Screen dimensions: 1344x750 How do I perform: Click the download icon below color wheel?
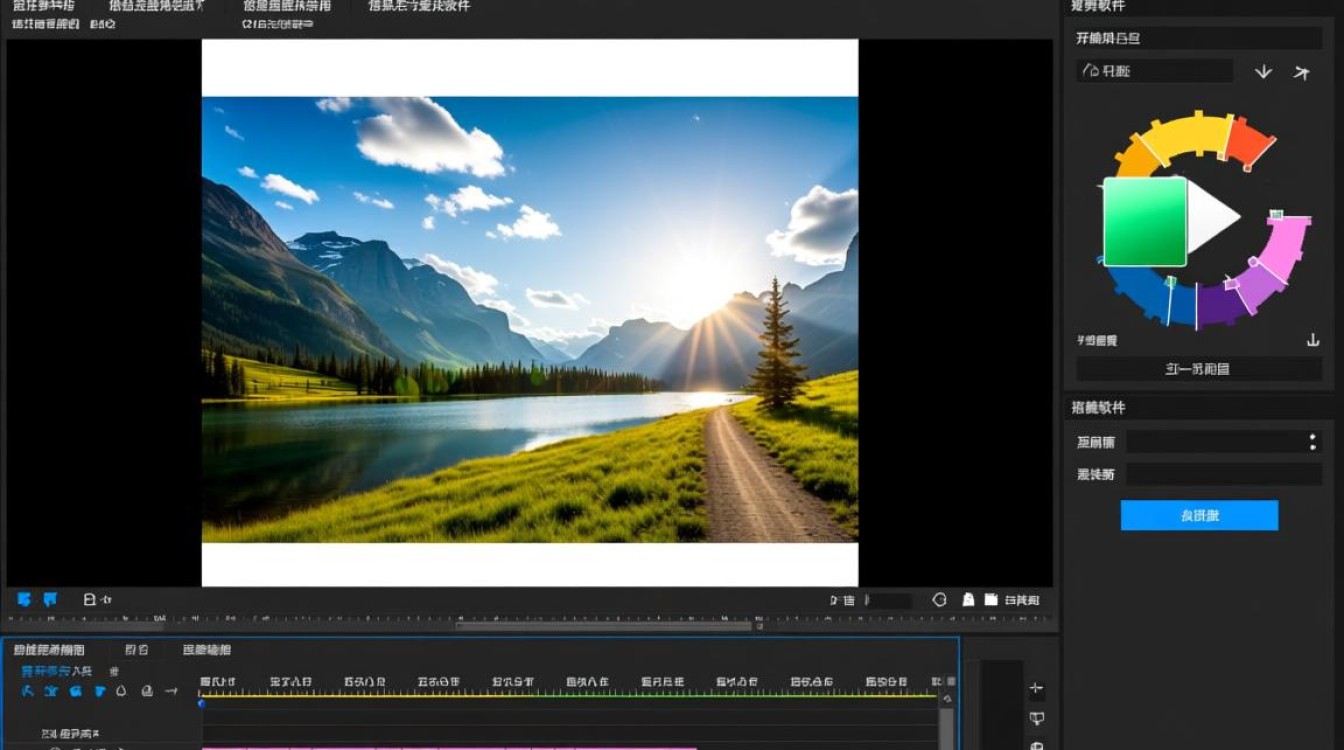pyautogui.click(x=1313, y=340)
